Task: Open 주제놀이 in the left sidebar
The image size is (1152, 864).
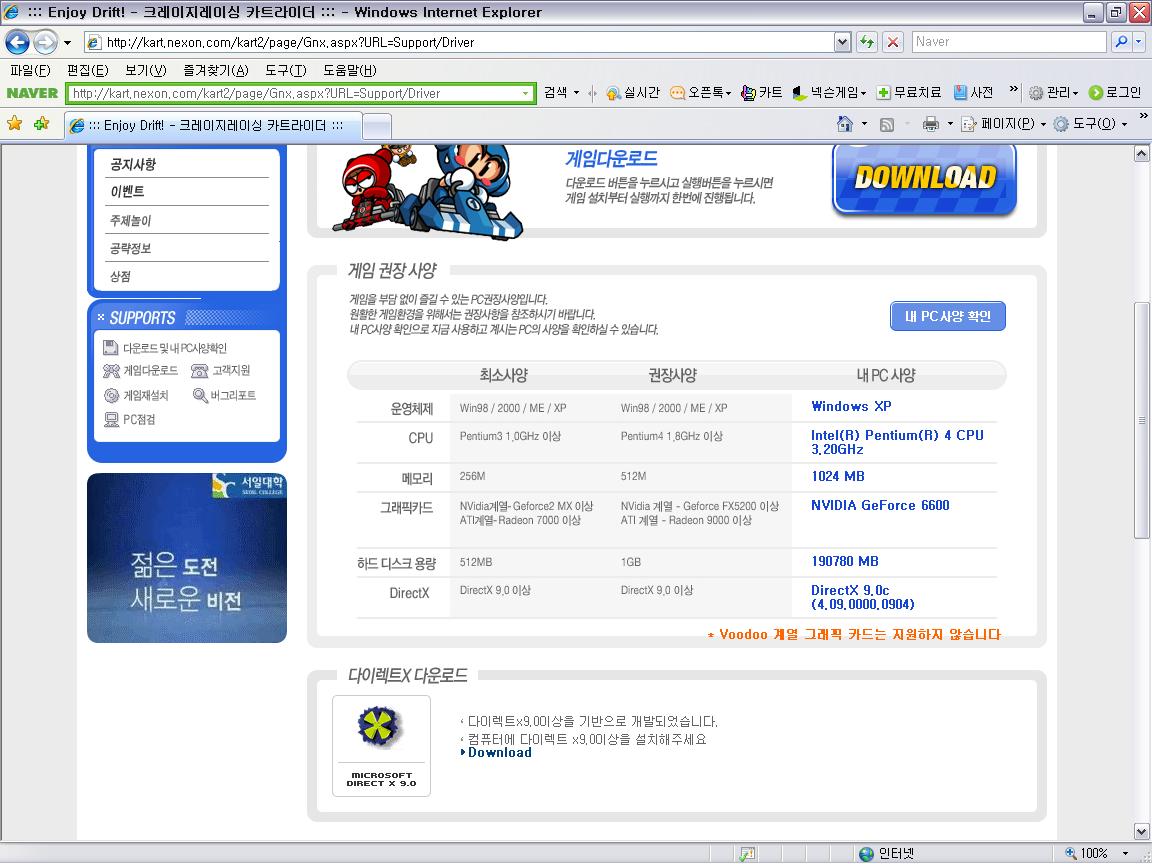Action: pyautogui.click(x=130, y=220)
